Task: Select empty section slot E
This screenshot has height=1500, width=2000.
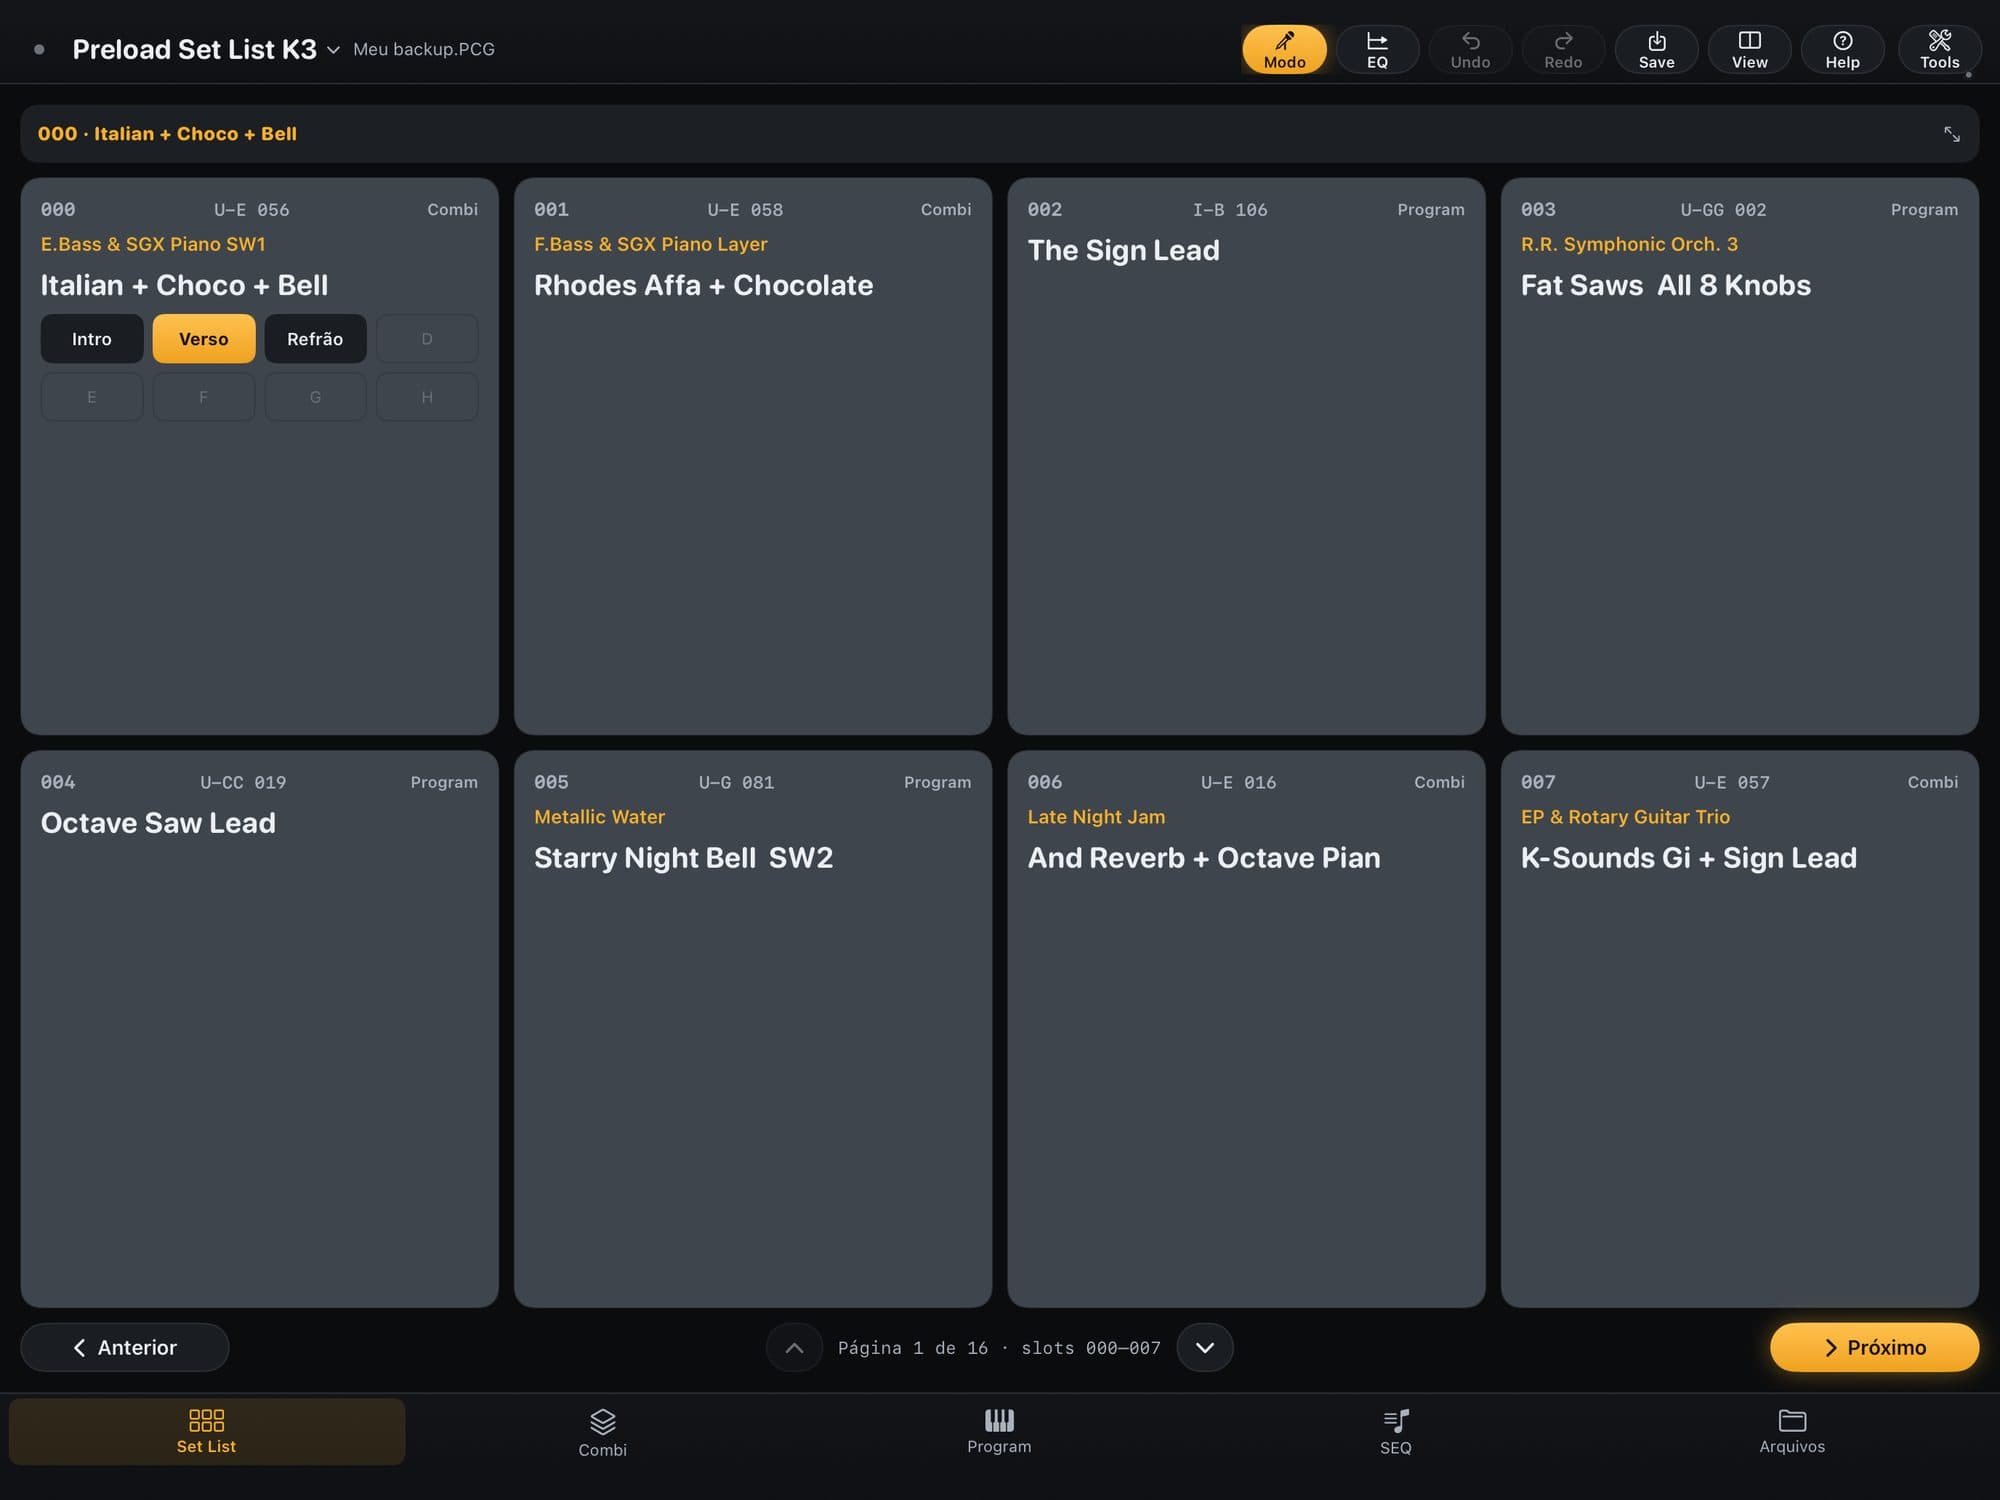Action: (x=92, y=397)
